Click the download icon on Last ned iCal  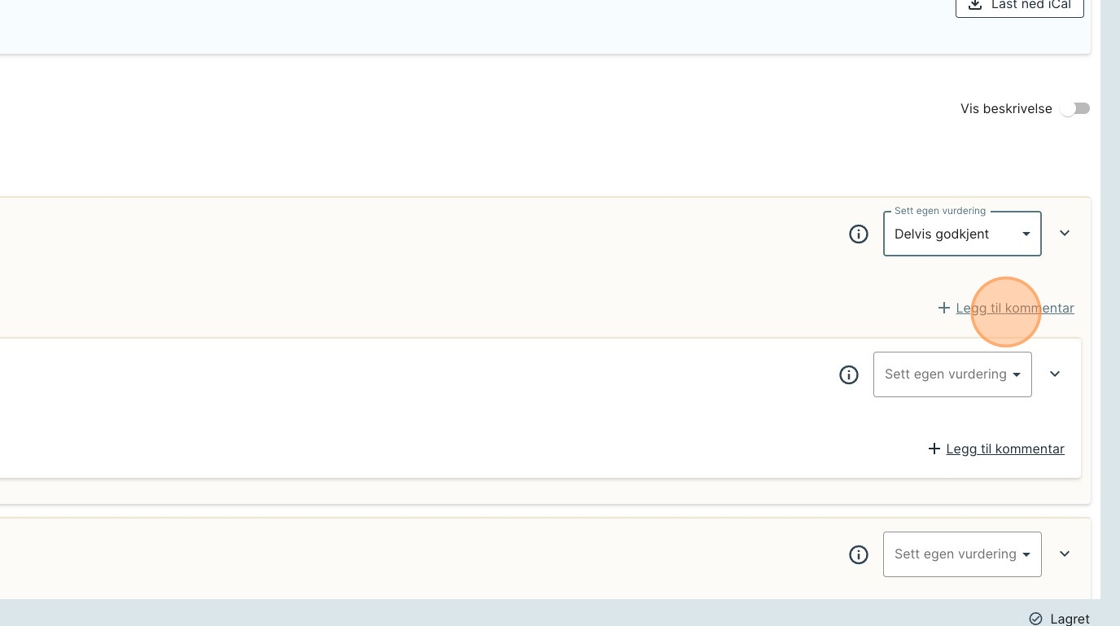975,5
